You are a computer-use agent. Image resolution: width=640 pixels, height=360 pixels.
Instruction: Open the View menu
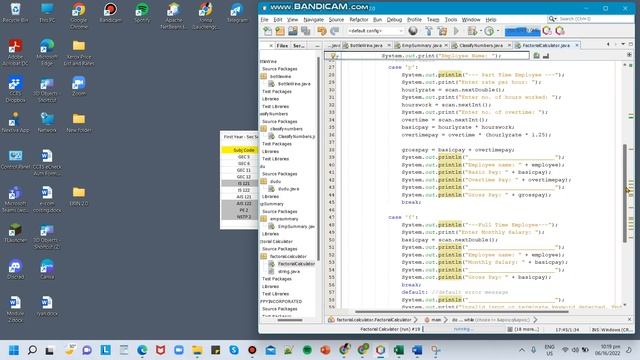(293, 19)
